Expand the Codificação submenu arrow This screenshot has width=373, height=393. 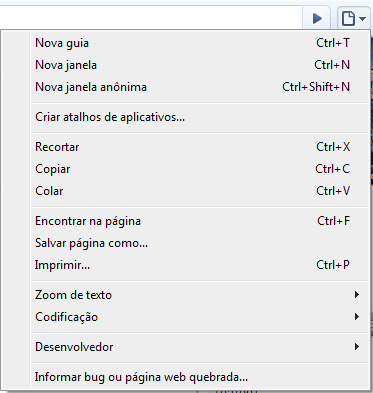click(x=357, y=317)
